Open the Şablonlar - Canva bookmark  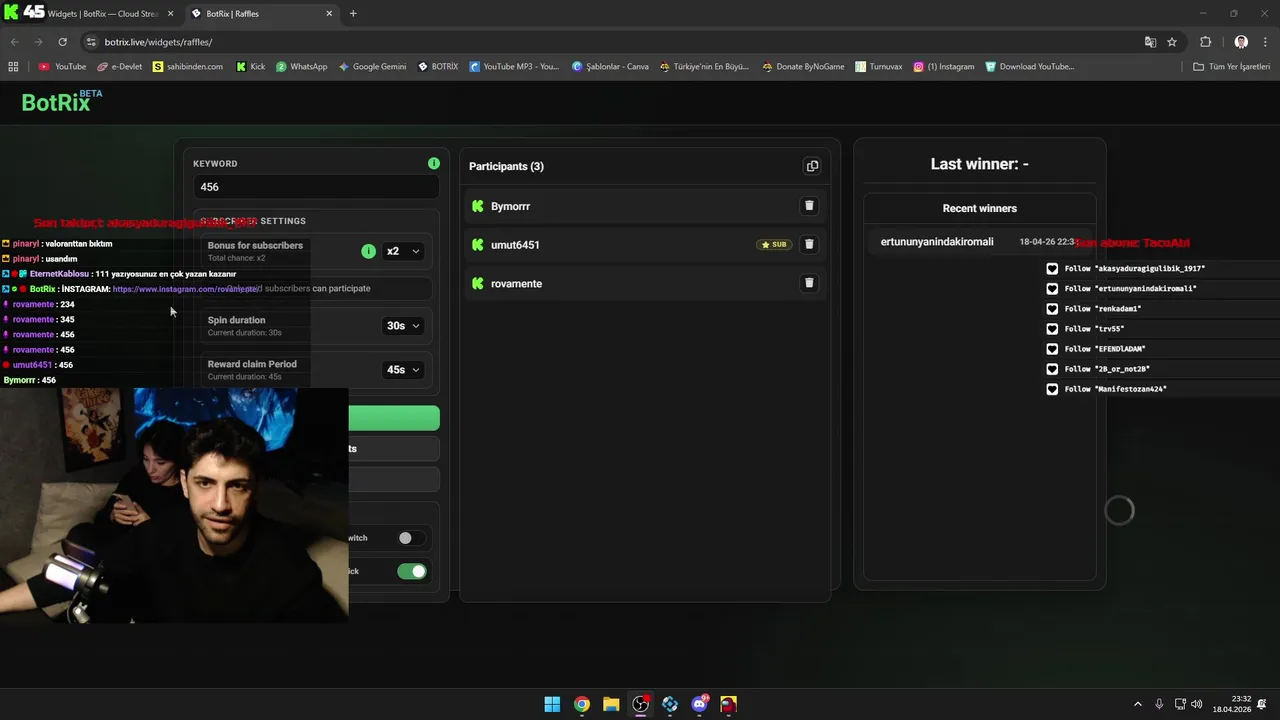[610, 67]
